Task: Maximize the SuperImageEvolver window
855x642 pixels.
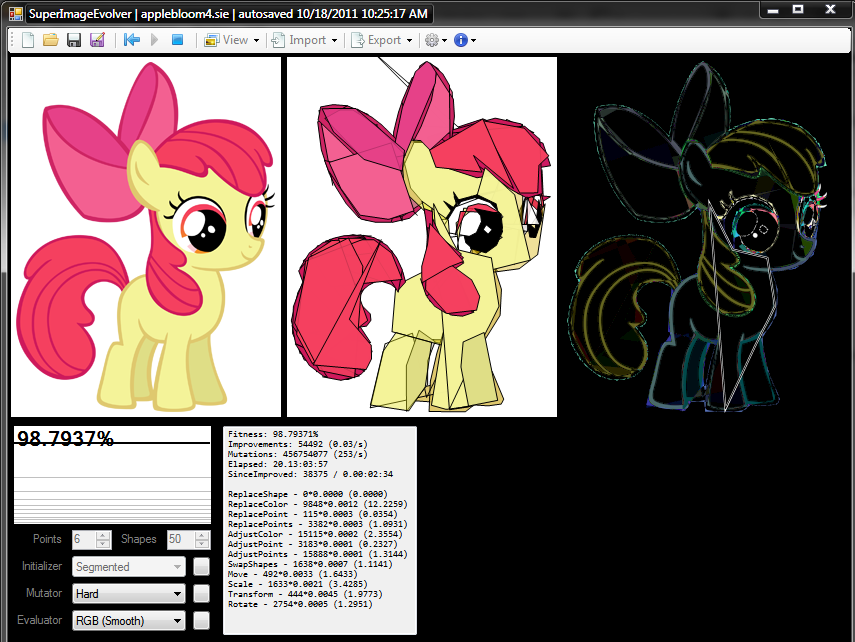Action: tap(798, 9)
